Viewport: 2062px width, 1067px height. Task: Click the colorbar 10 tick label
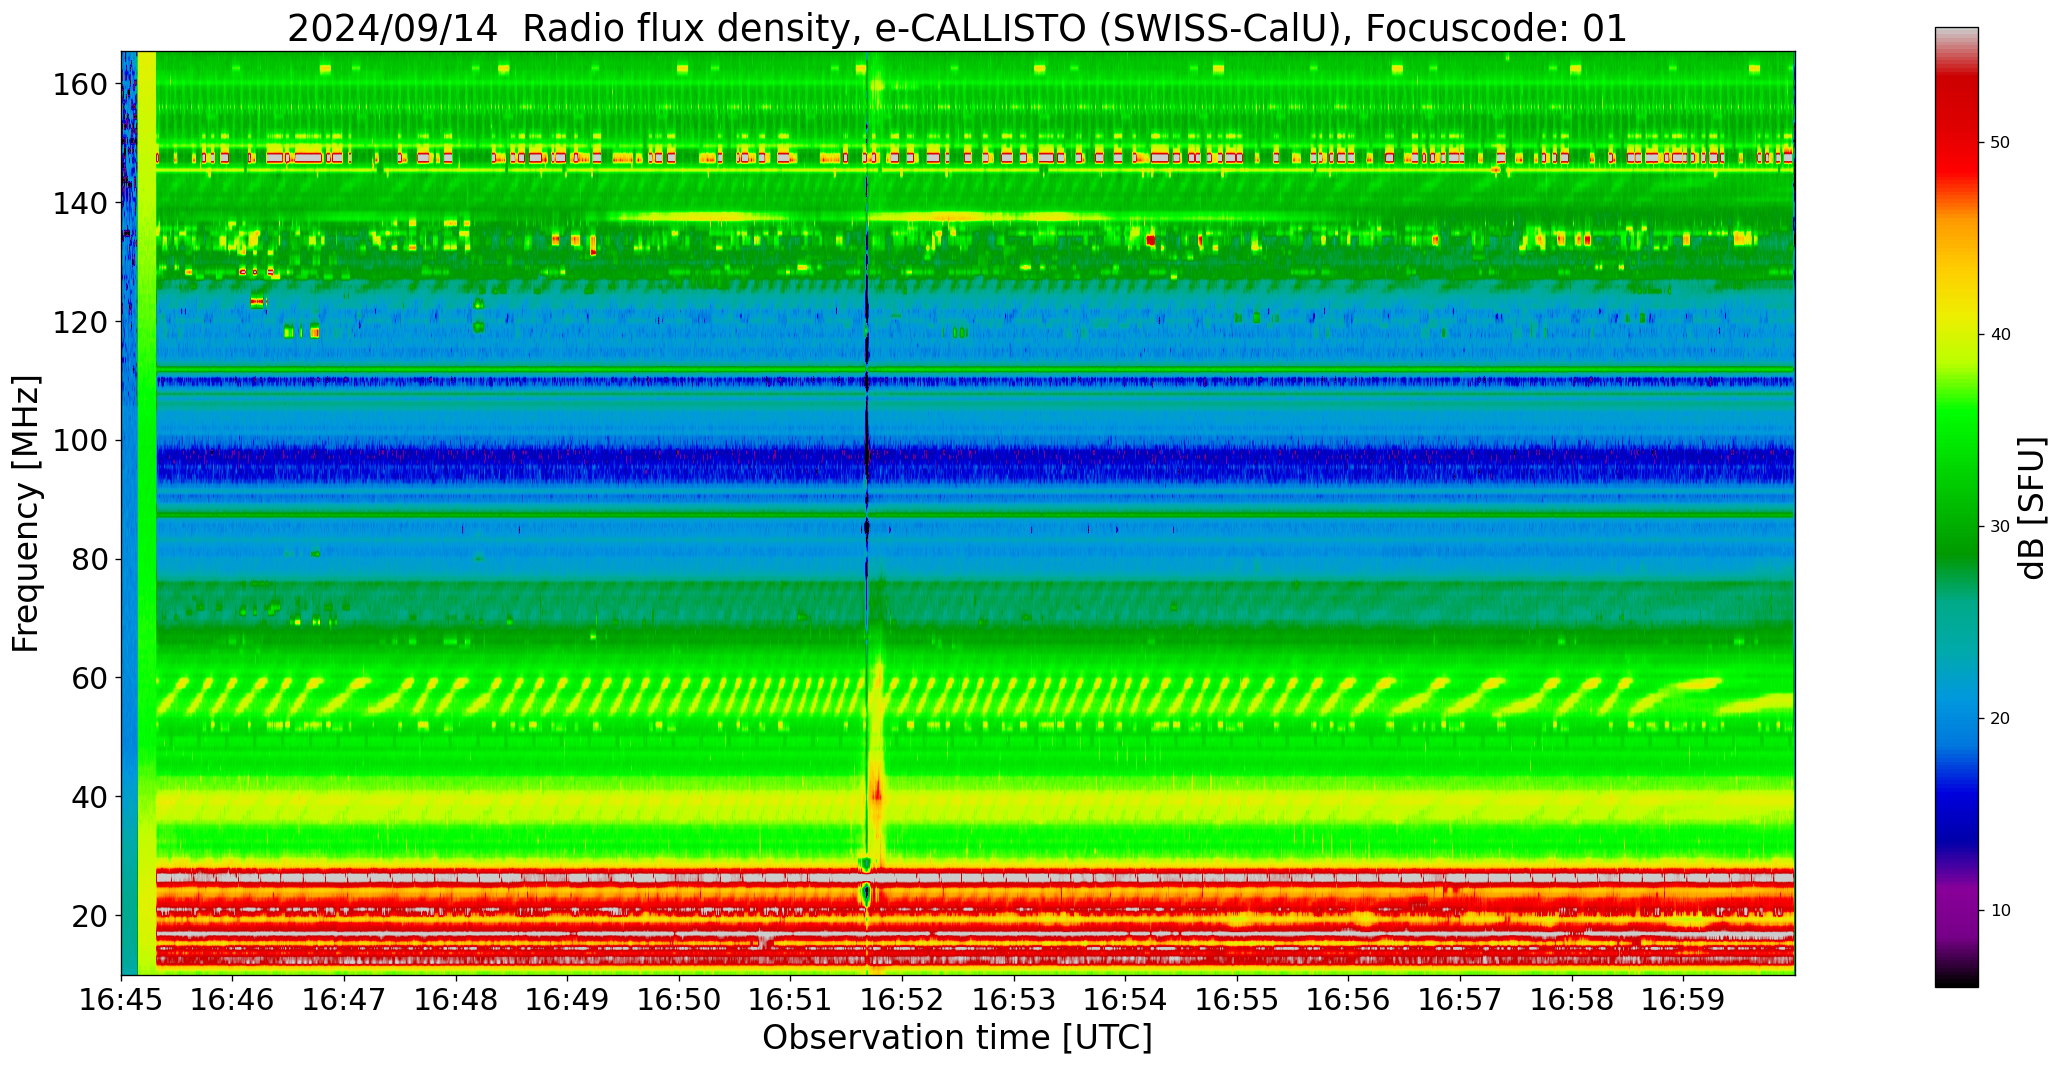click(x=2000, y=911)
